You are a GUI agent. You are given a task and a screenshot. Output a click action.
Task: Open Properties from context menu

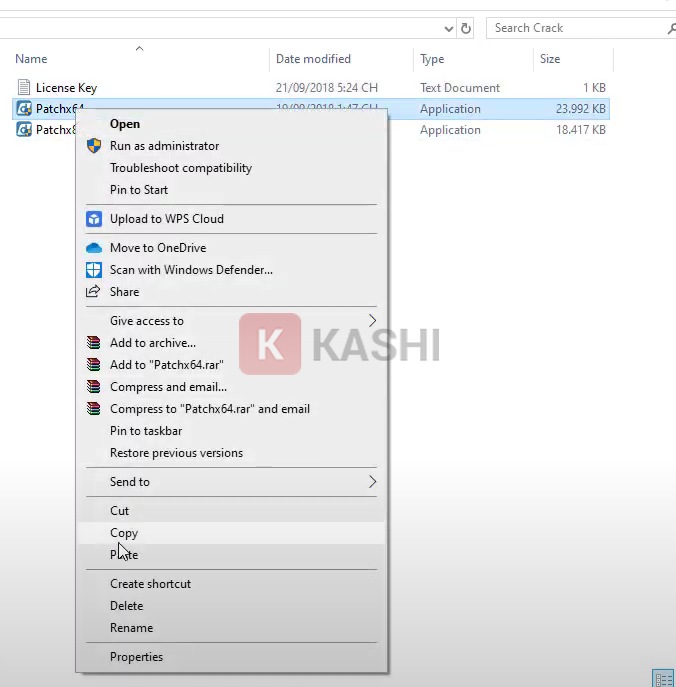[136, 657]
